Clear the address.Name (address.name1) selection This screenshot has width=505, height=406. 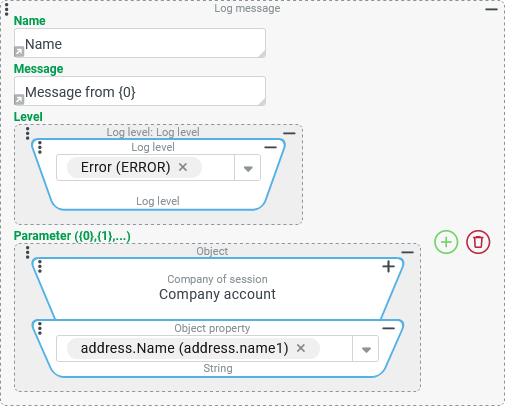click(x=301, y=348)
